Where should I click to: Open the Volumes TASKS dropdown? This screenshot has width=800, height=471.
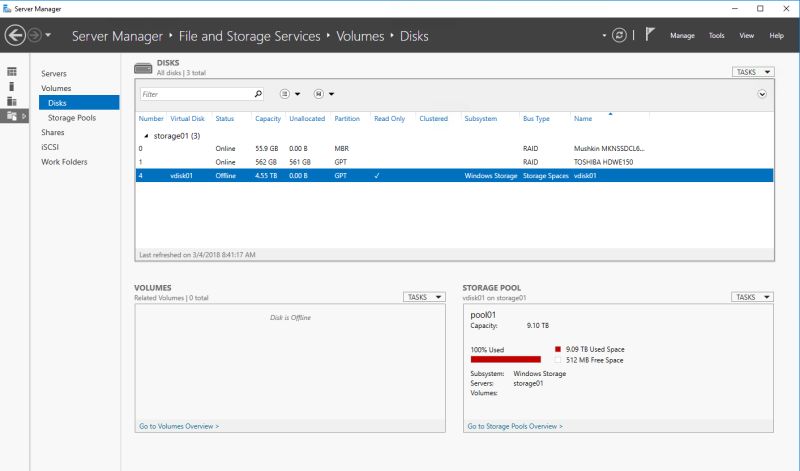424,297
